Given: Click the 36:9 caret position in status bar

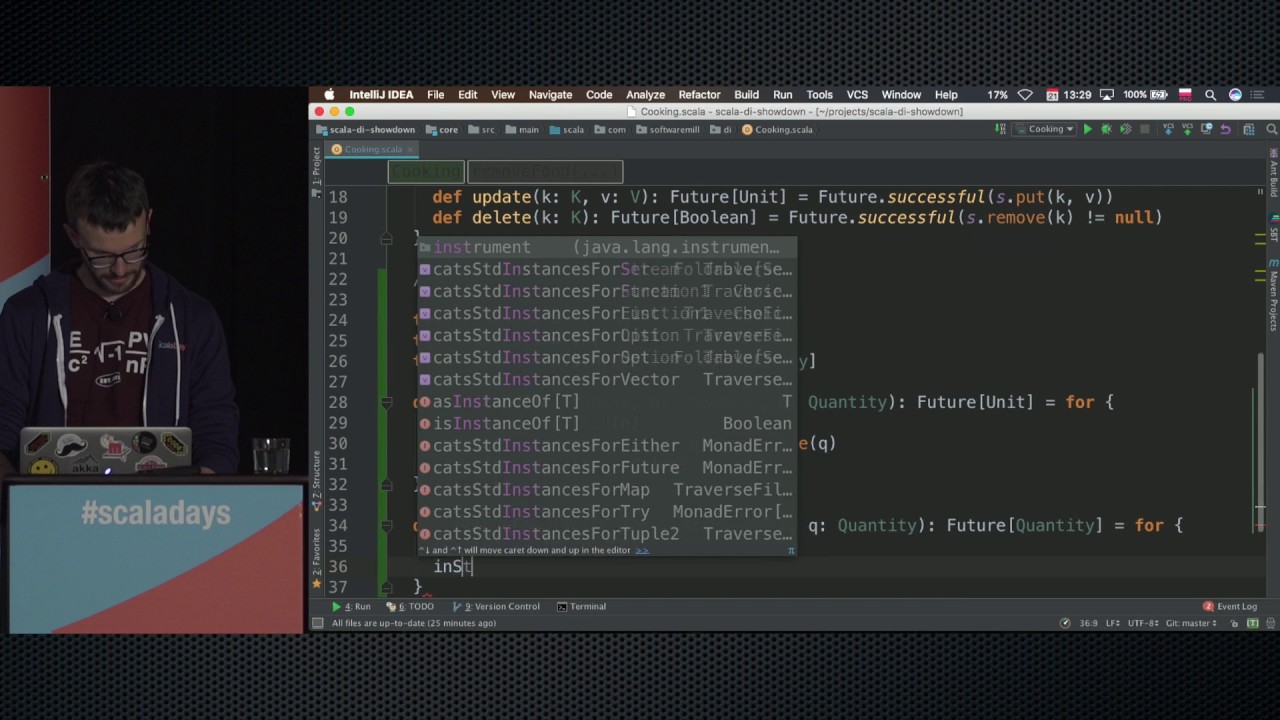Looking at the screenshot, I should pos(1088,623).
